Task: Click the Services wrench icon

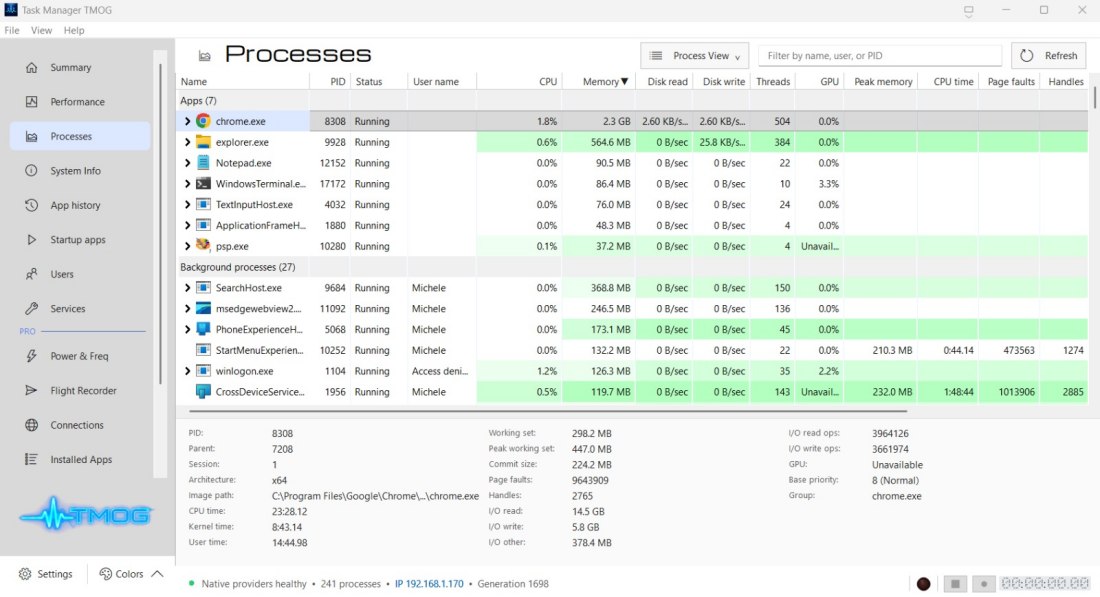Action: click(31, 308)
